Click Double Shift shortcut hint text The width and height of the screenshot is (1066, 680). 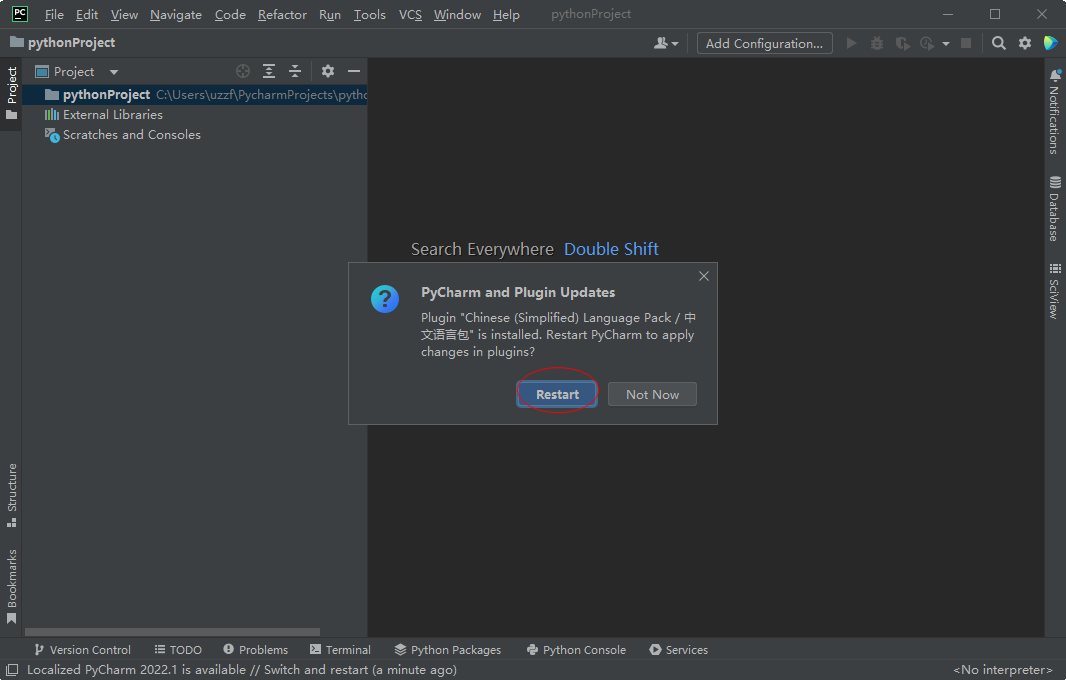[611, 250]
